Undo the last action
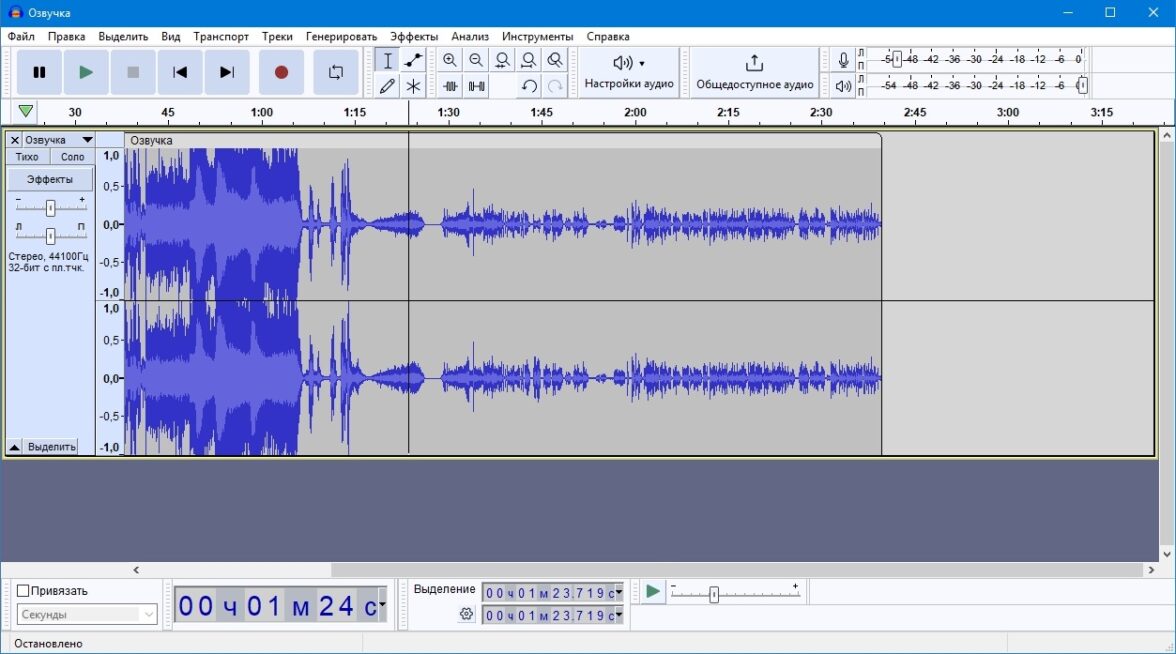This screenshot has width=1176, height=654. 529,87
